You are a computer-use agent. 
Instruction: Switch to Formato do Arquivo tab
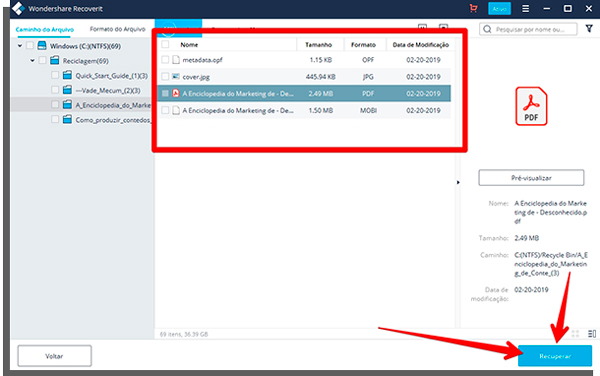pyautogui.click(x=117, y=29)
